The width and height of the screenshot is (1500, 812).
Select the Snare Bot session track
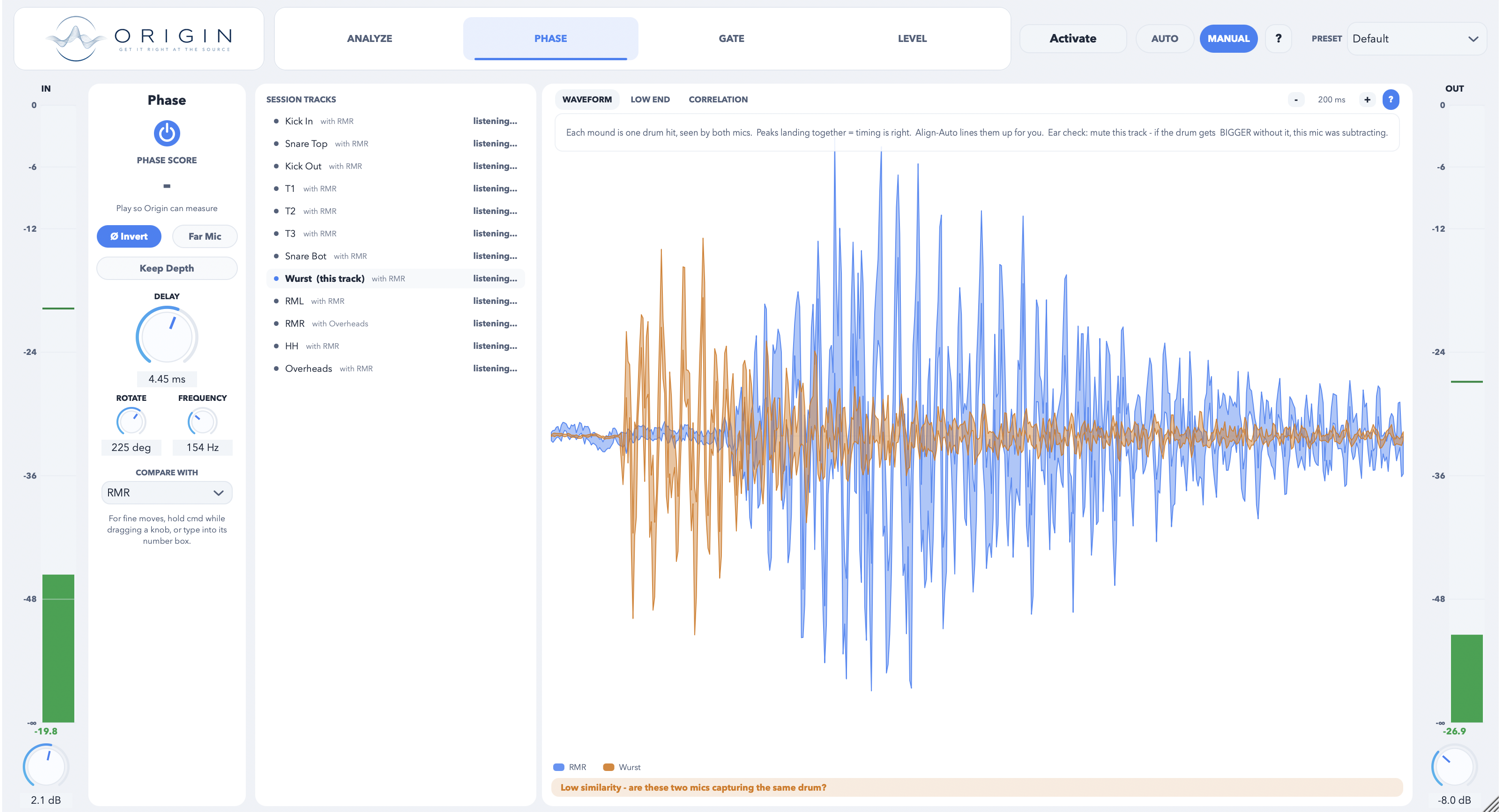(396, 256)
